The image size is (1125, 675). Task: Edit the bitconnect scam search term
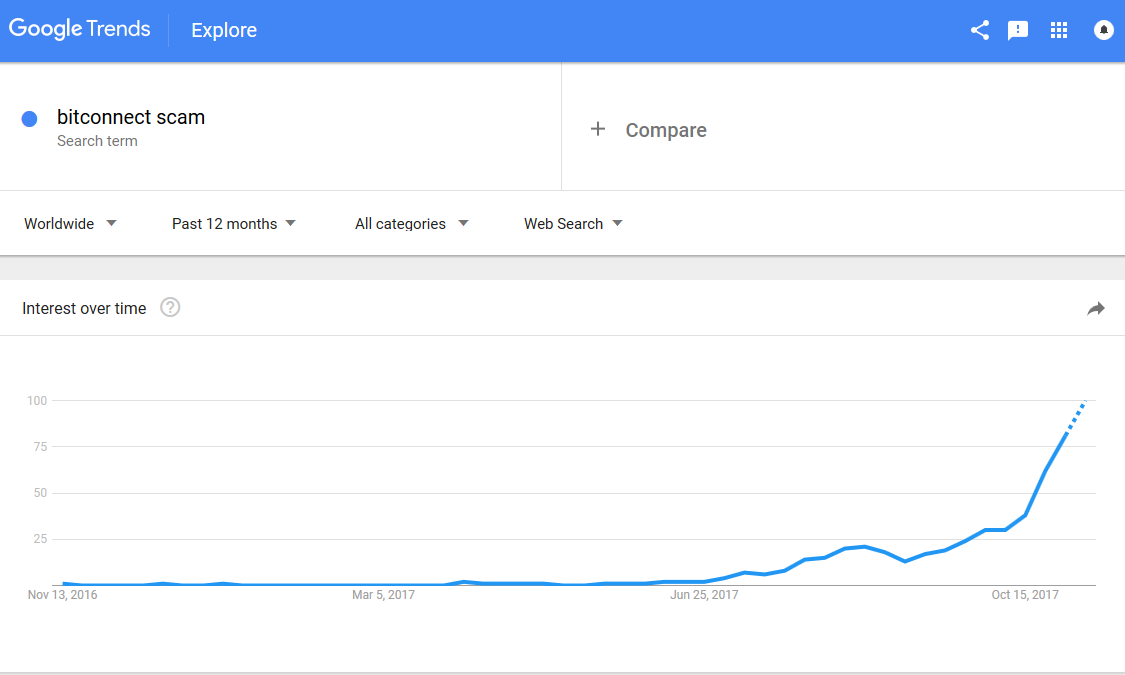[131, 117]
